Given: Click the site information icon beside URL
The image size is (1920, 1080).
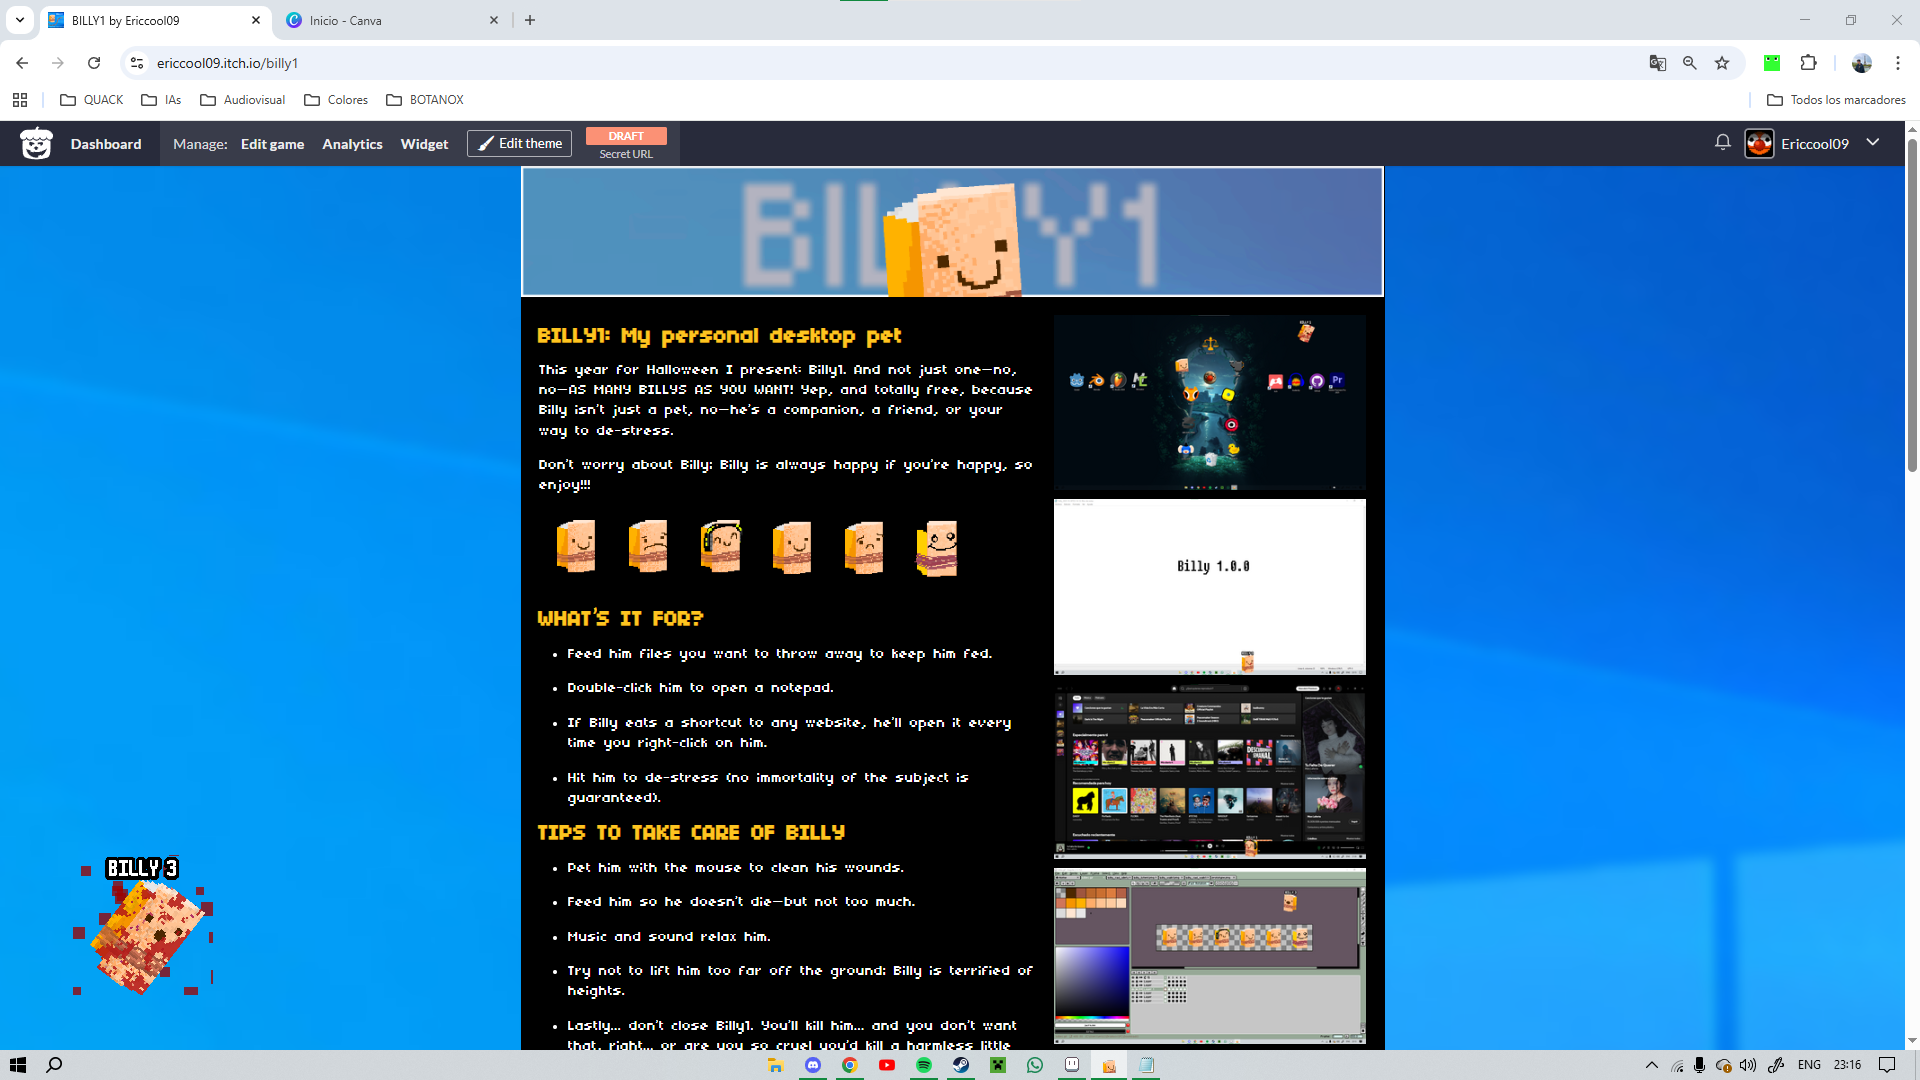Looking at the screenshot, I should 137,63.
